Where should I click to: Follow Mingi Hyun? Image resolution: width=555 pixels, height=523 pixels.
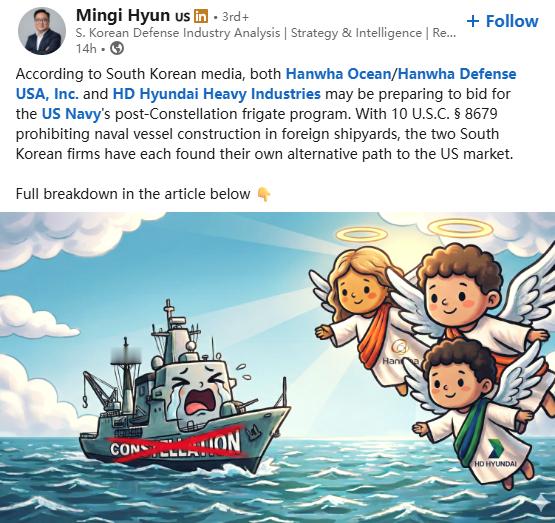point(503,21)
